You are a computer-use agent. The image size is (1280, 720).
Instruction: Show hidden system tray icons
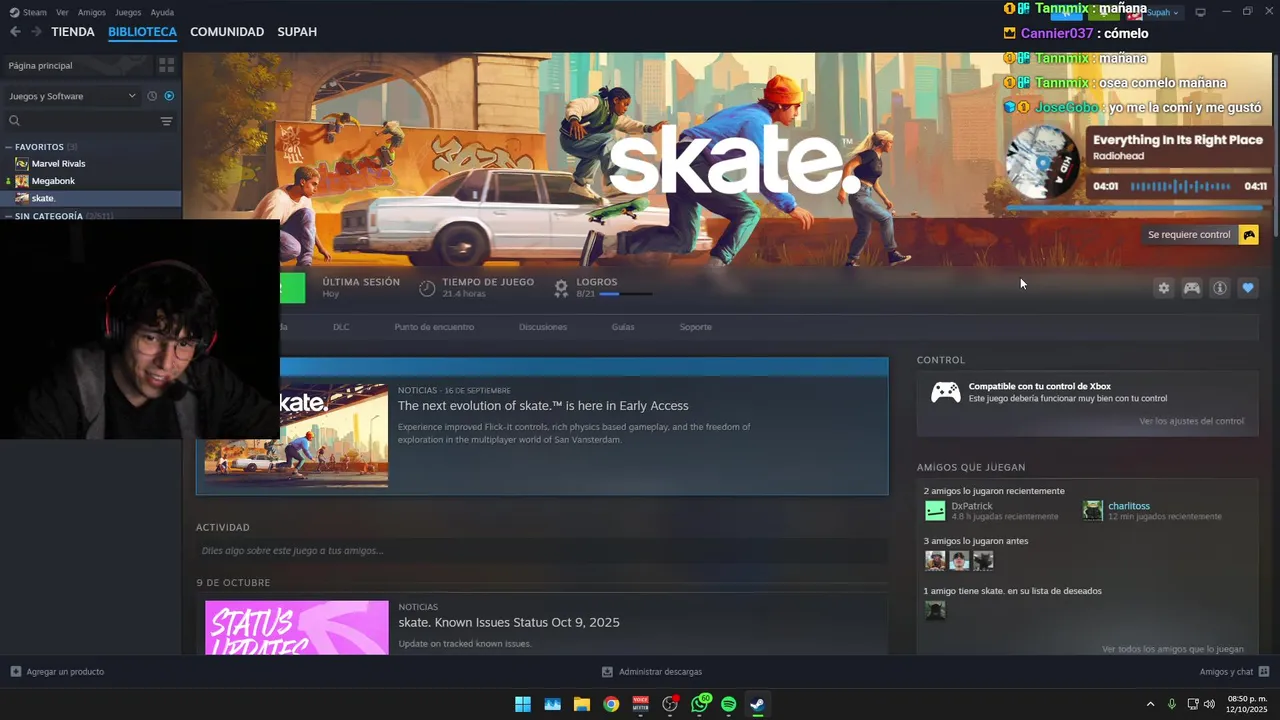(x=1150, y=704)
